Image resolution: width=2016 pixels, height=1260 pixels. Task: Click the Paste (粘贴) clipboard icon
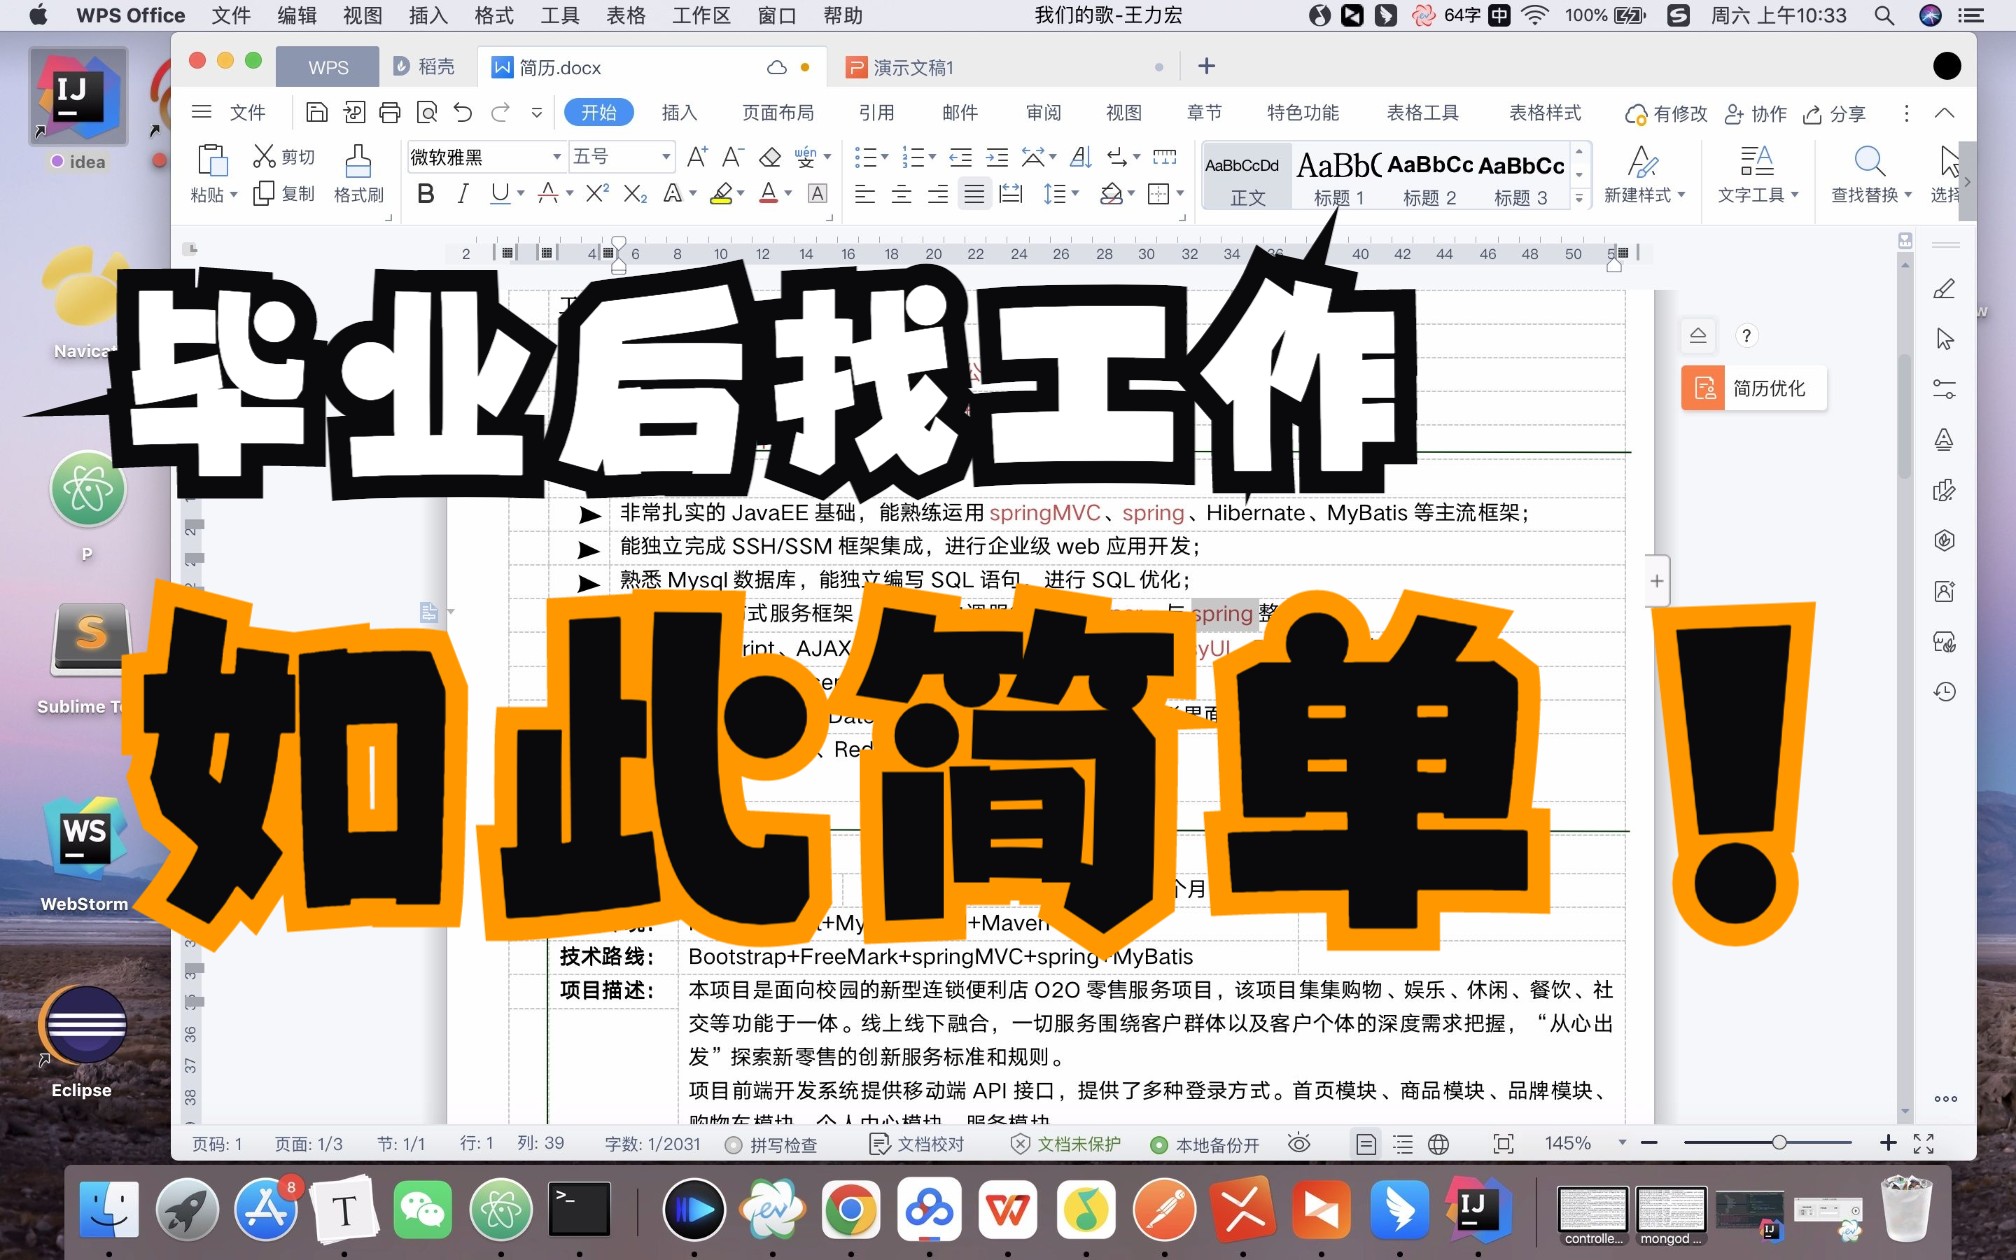click(212, 162)
